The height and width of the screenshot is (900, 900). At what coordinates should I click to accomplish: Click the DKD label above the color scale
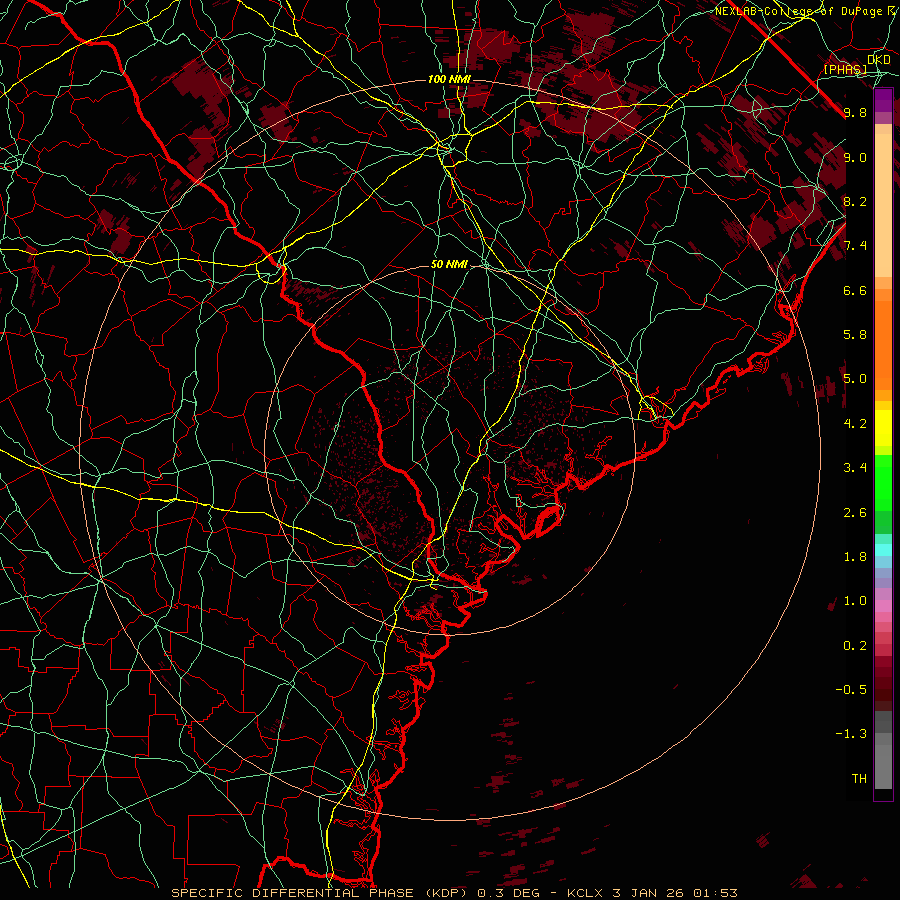click(x=879, y=60)
